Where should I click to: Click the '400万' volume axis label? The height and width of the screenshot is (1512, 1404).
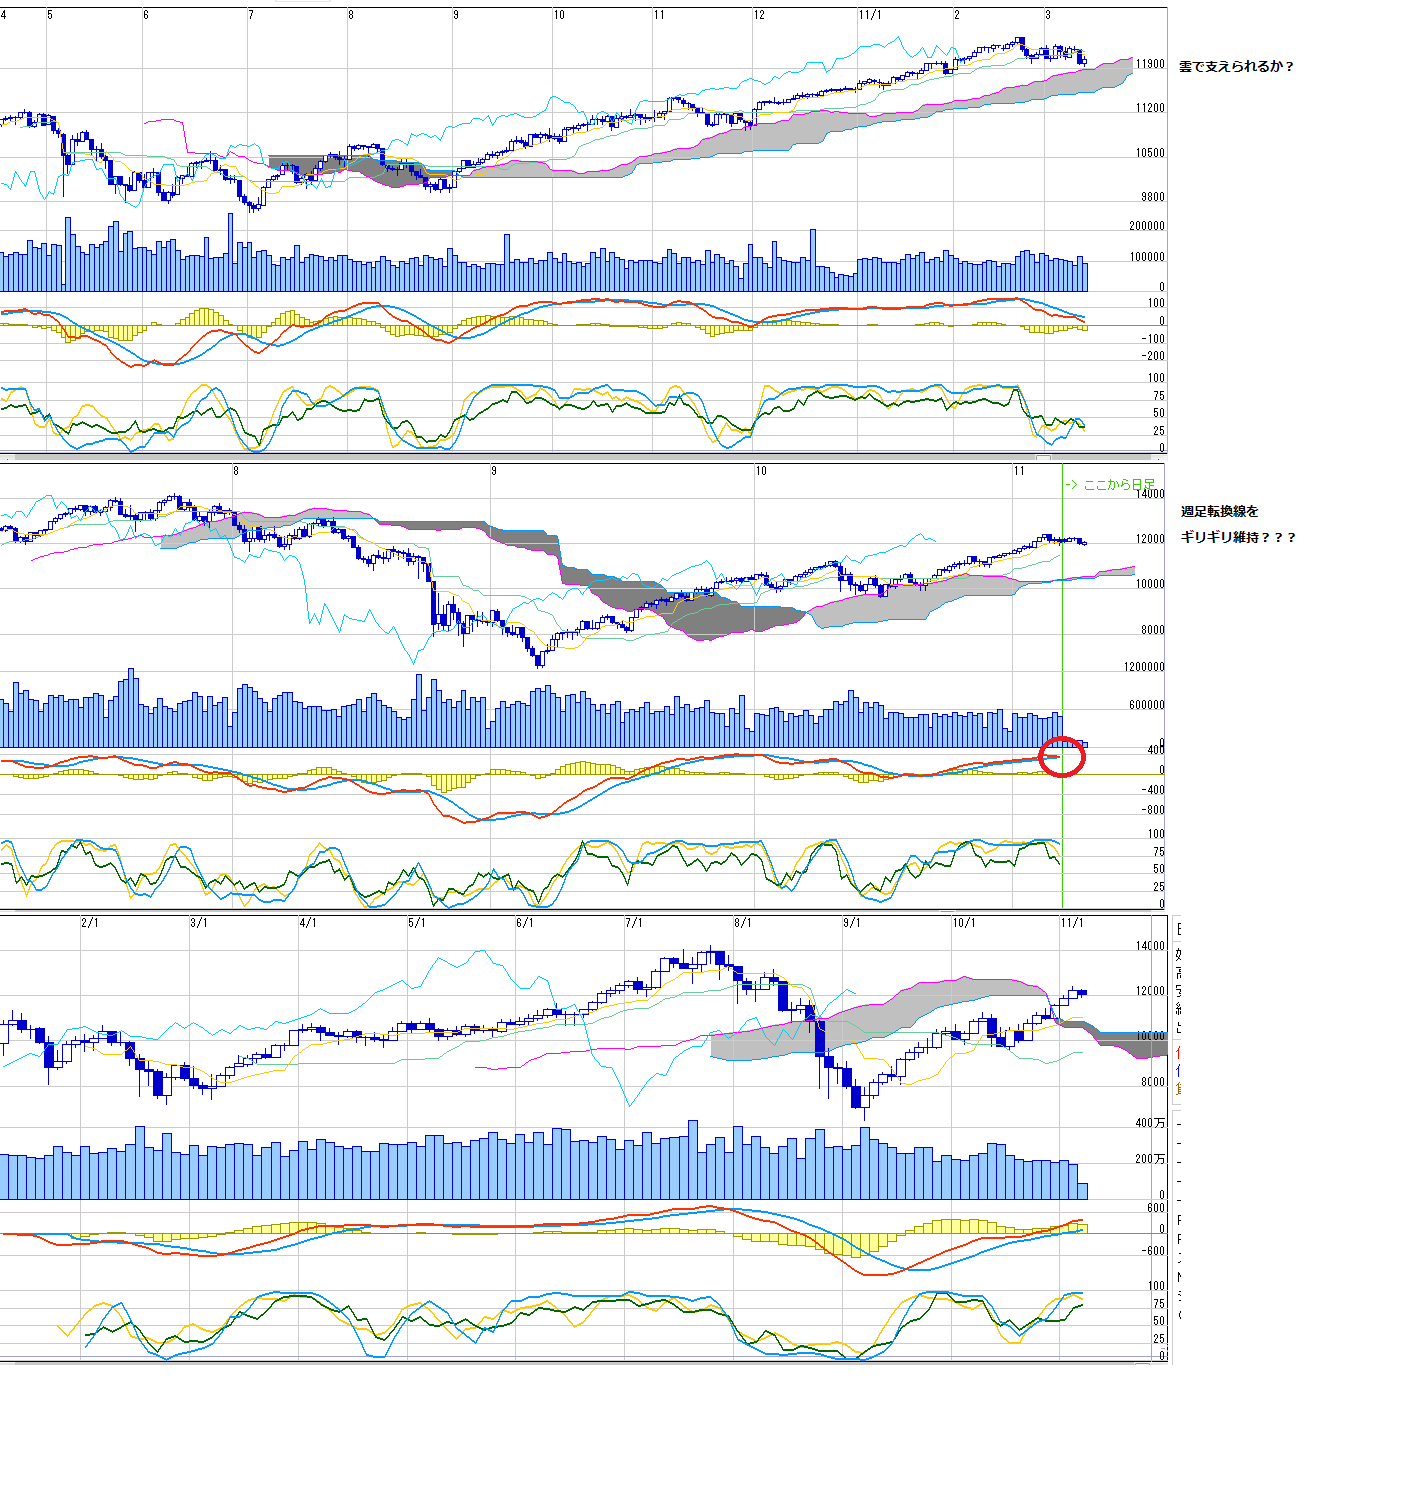[1150, 1124]
